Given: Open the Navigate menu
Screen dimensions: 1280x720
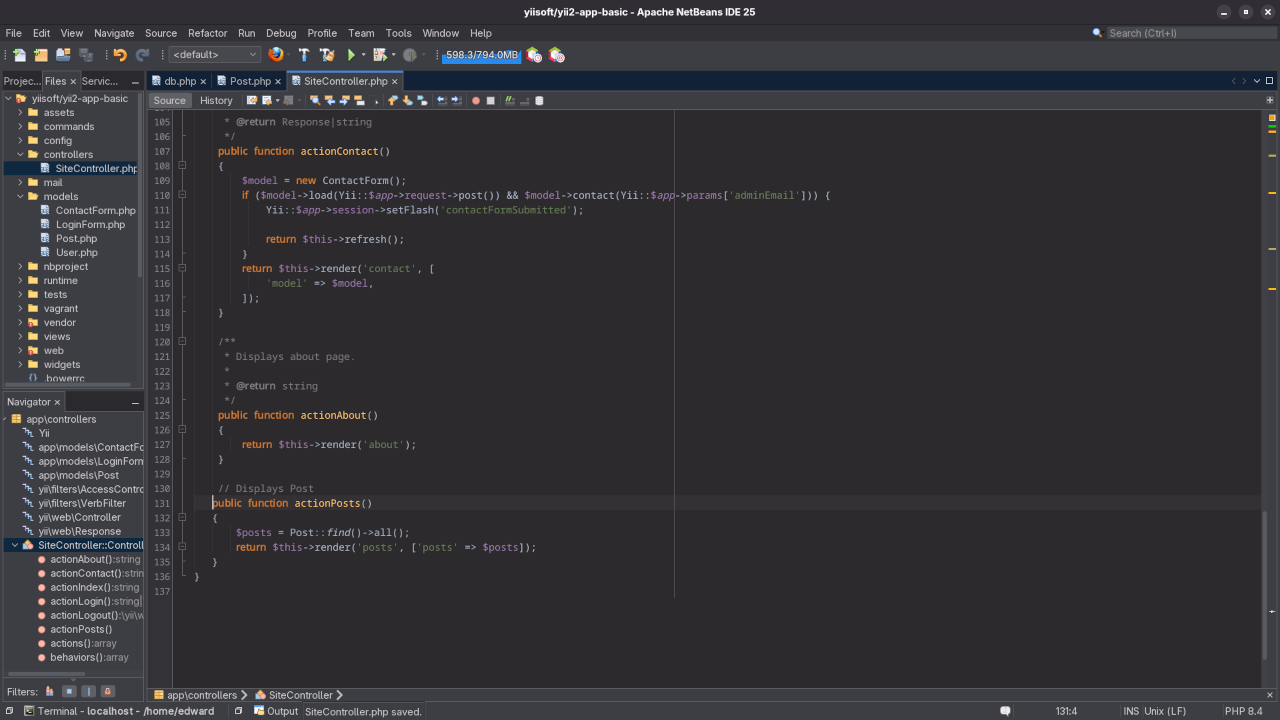Looking at the screenshot, I should pyautogui.click(x=114, y=33).
